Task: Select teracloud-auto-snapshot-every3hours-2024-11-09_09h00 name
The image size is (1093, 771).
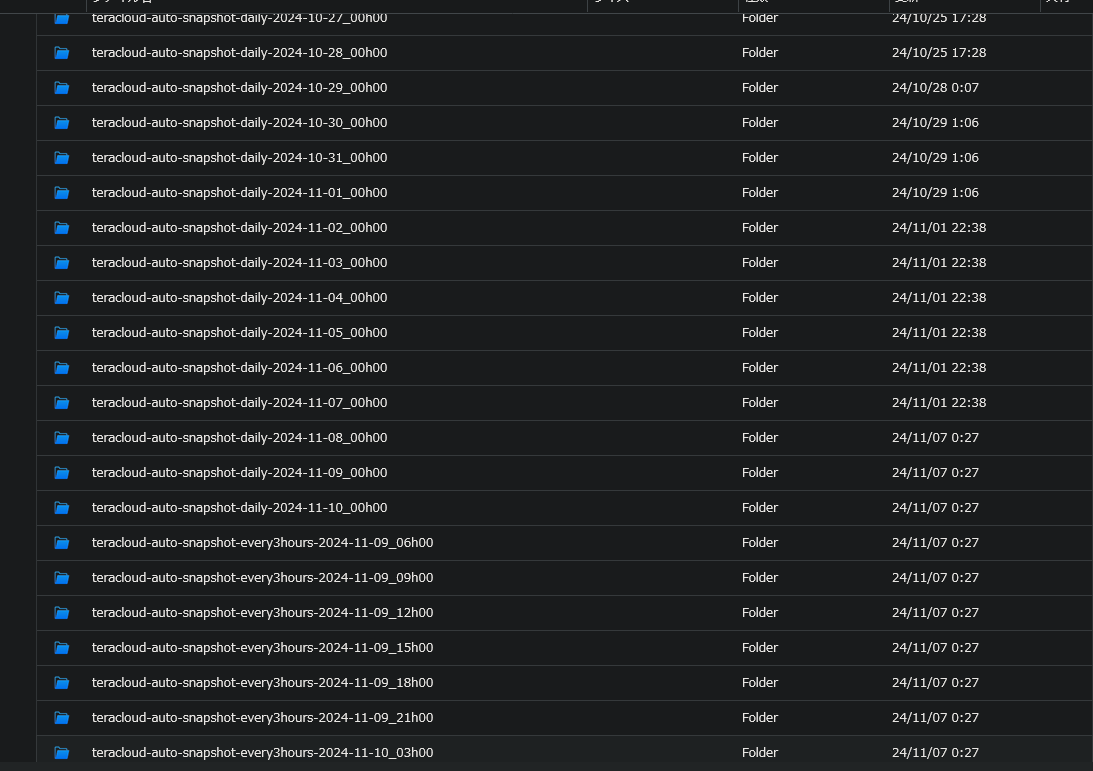Action: click(x=262, y=578)
